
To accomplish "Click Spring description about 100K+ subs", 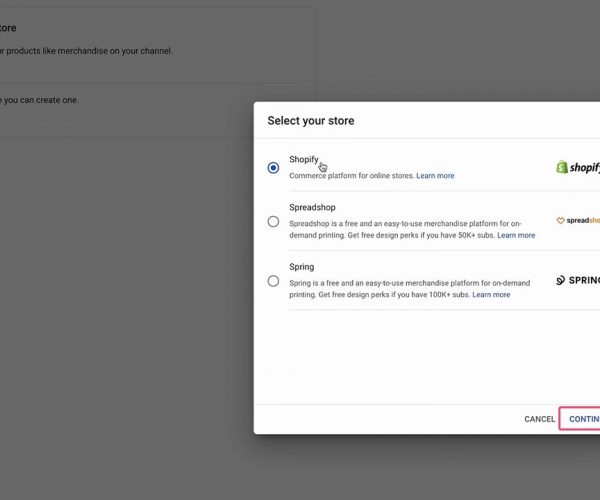I will pos(409,289).
